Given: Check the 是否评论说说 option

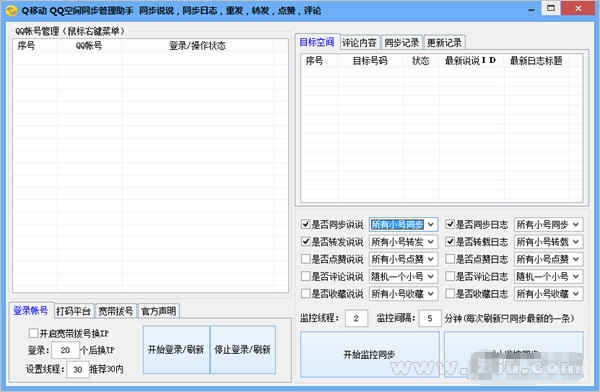Looking at the screenshot, I should coord(305,276).
